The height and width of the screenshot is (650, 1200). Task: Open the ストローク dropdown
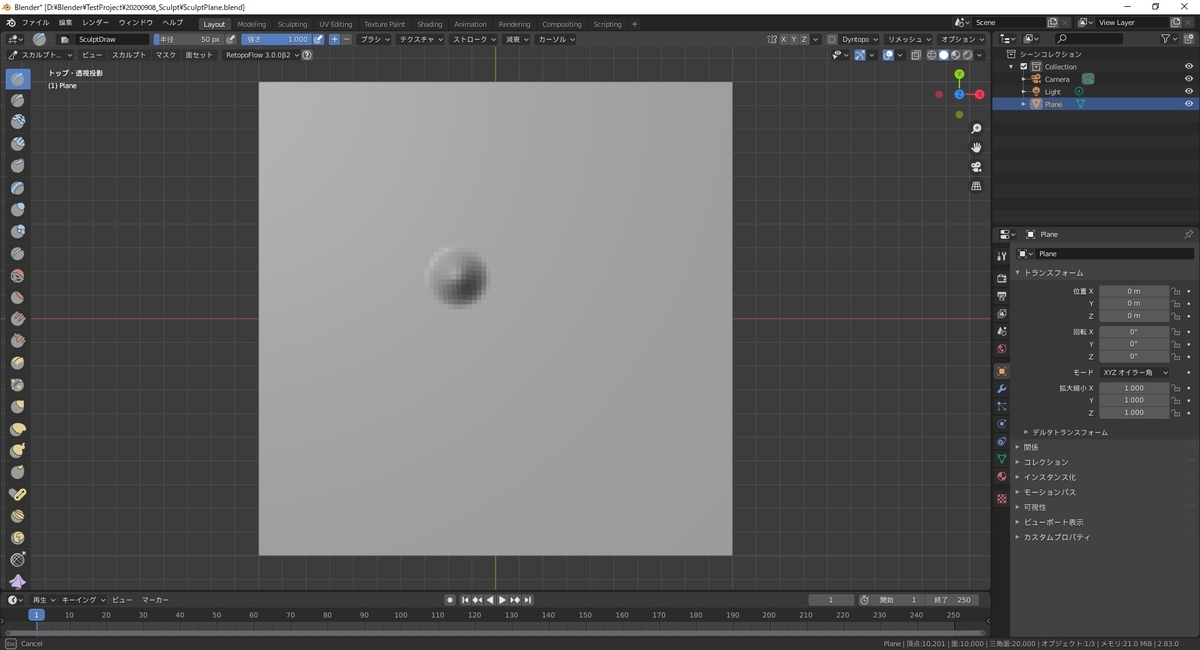pyautogui.click(x=474, y=39)
